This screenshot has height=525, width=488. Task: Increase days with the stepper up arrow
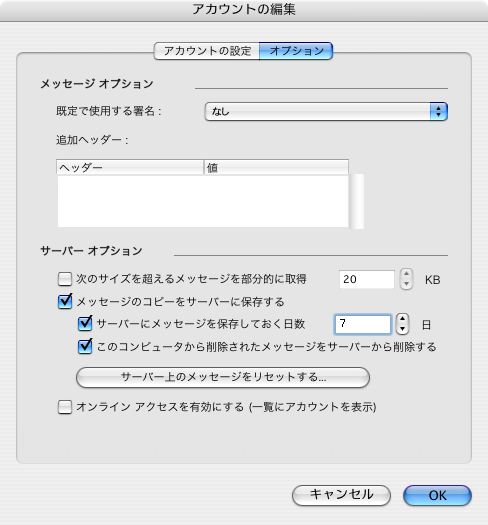pos(402,318)
